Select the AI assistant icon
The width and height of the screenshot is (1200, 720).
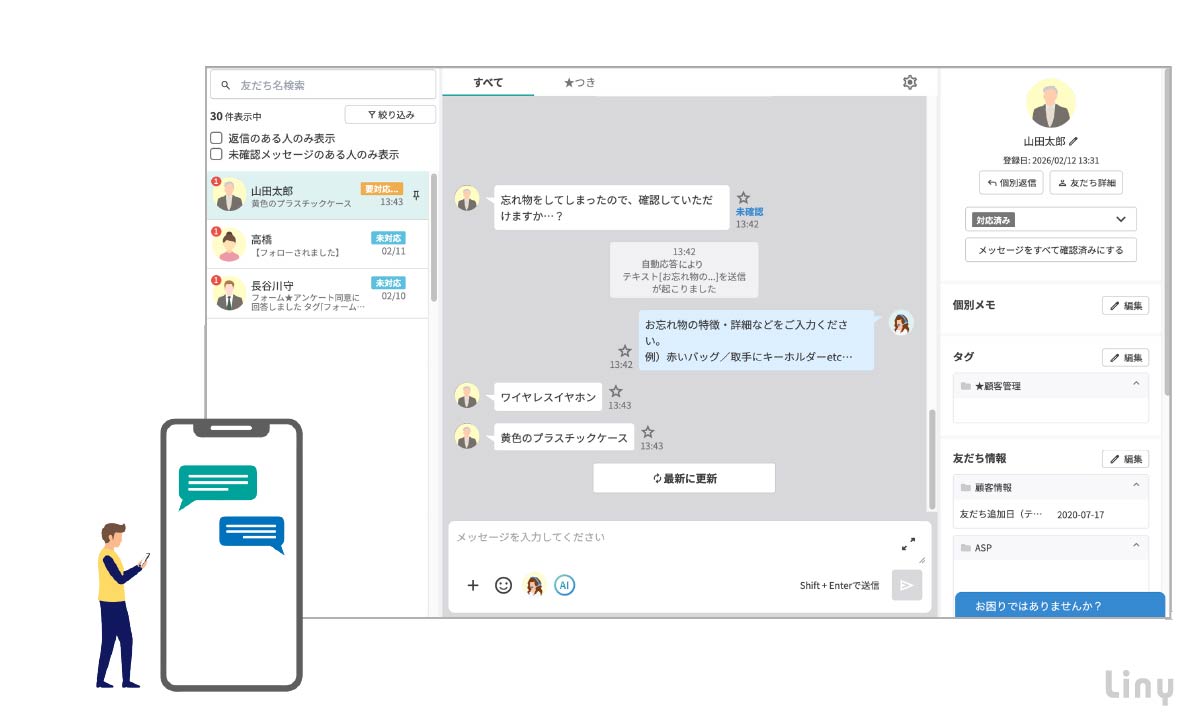click(x=565, y=584)
